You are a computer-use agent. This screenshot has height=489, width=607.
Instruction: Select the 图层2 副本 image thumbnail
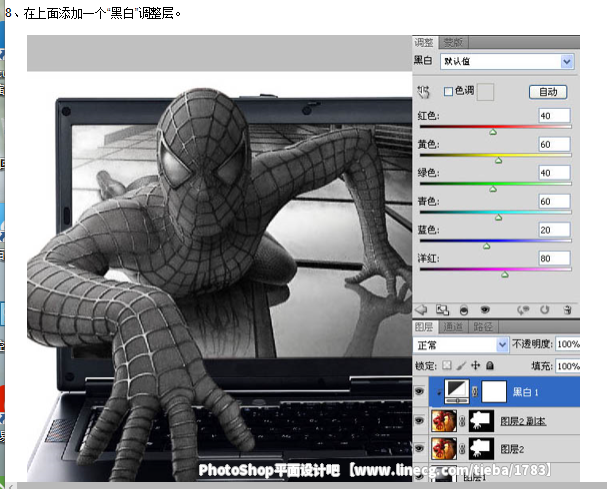coord(444,420)
